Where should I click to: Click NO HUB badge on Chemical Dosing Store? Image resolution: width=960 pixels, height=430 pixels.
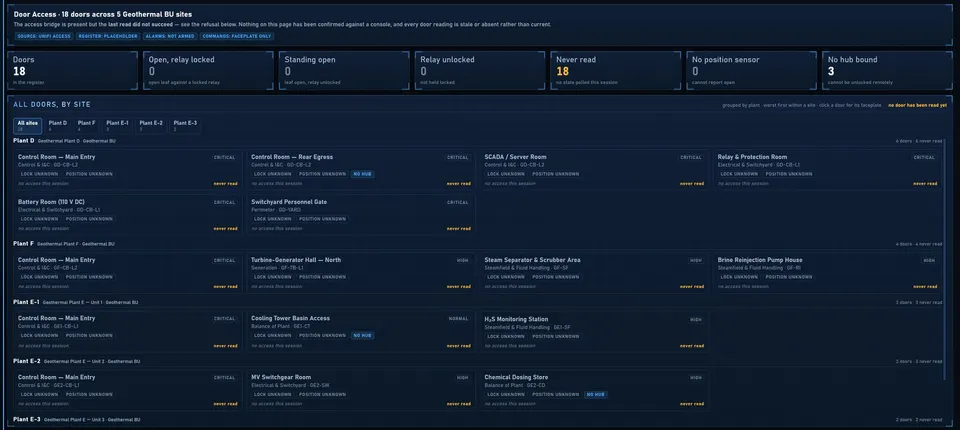click(596, 394)
